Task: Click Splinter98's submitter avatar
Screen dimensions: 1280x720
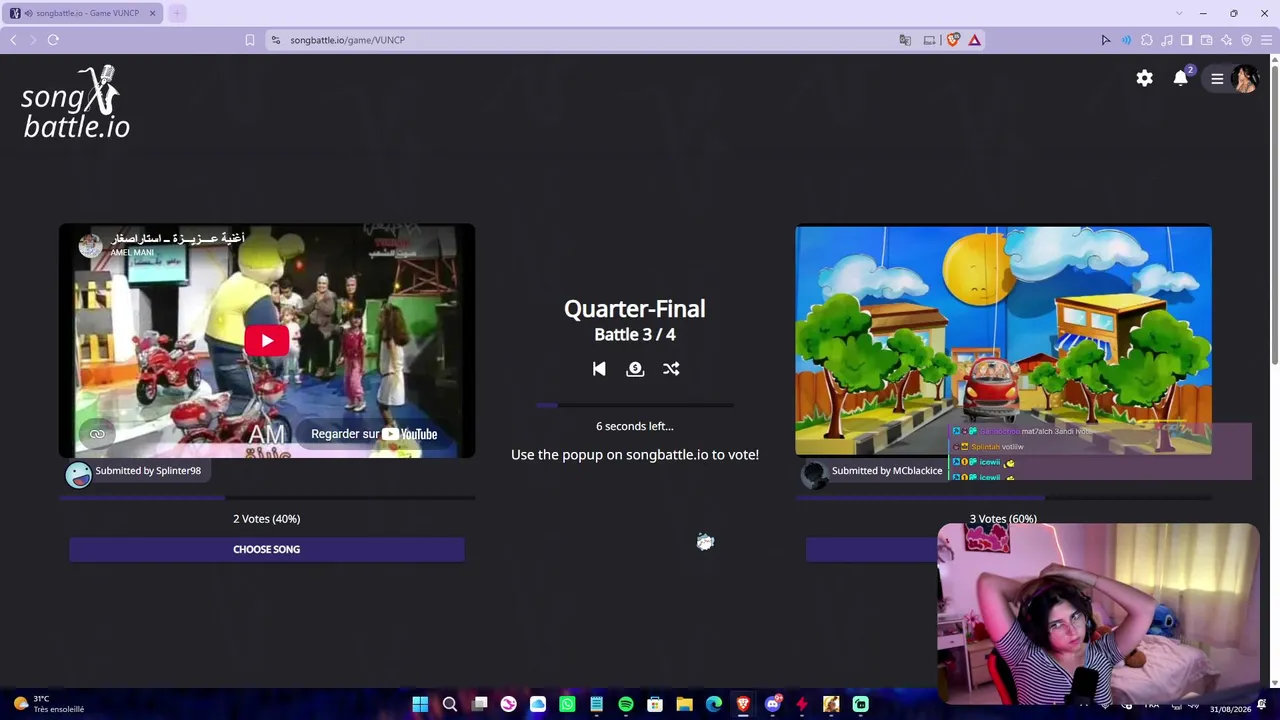Action: coord(78,475)
